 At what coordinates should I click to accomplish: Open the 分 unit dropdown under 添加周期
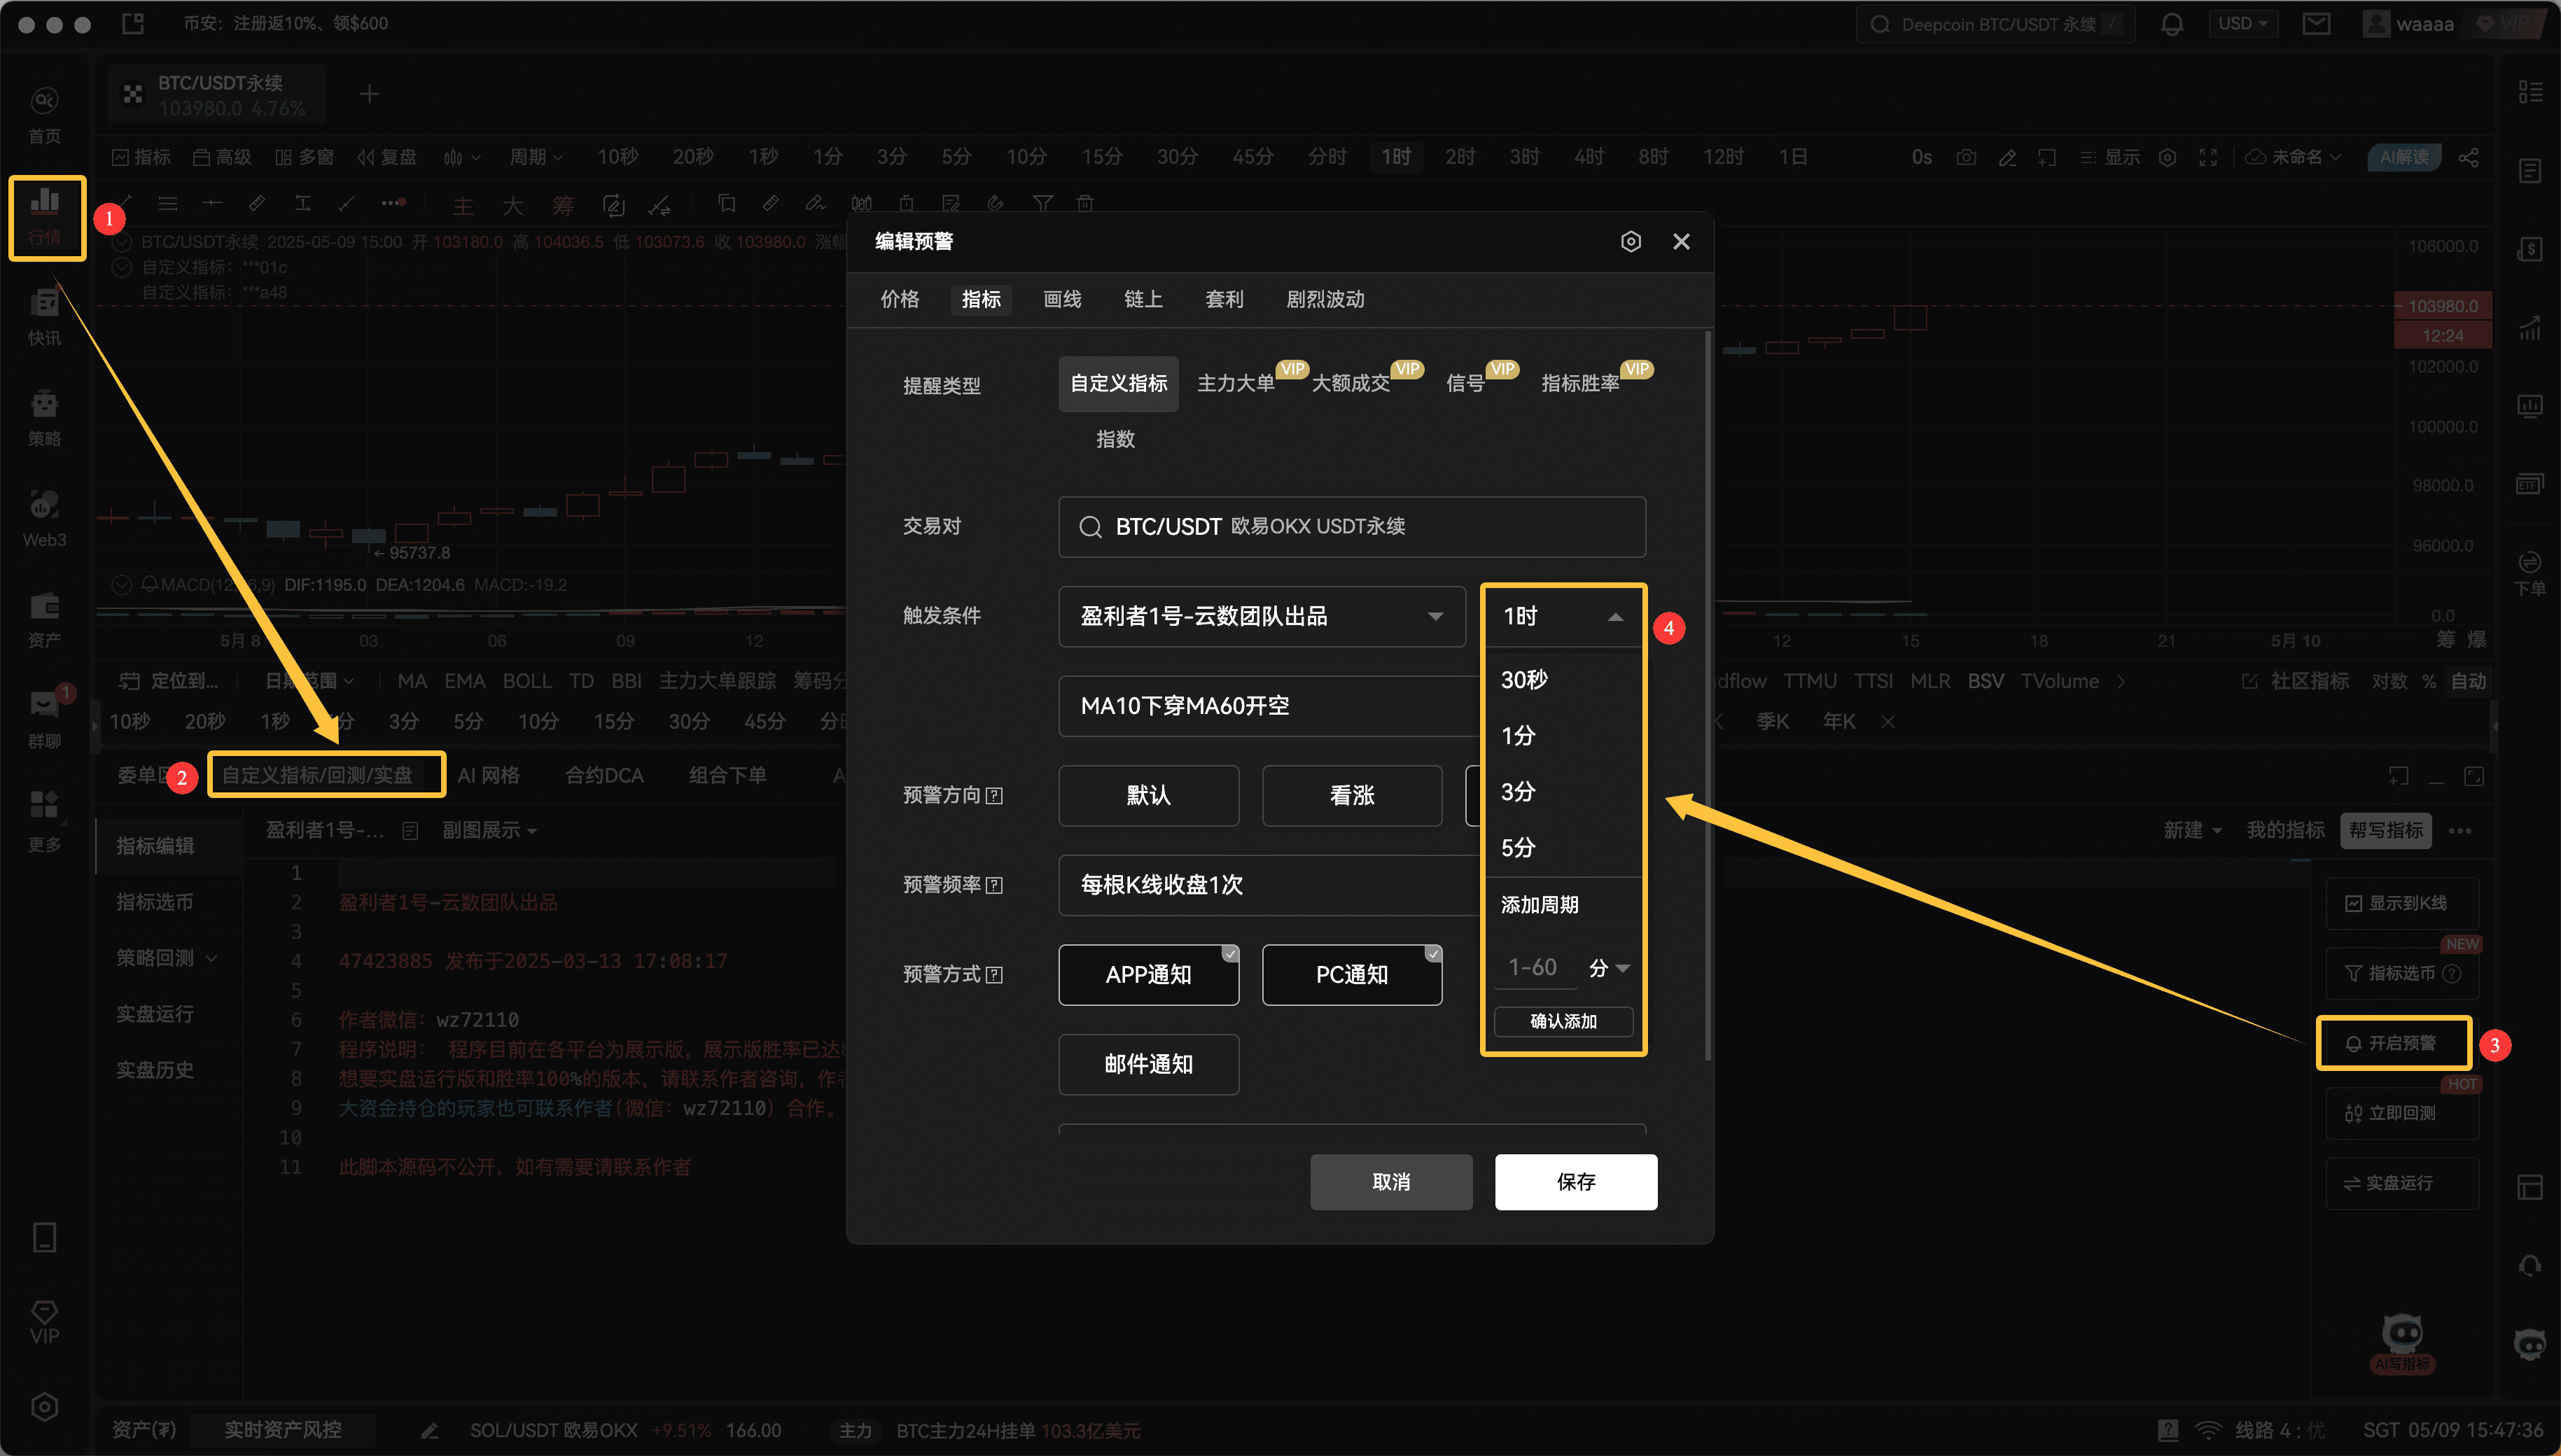point(1609,968)
